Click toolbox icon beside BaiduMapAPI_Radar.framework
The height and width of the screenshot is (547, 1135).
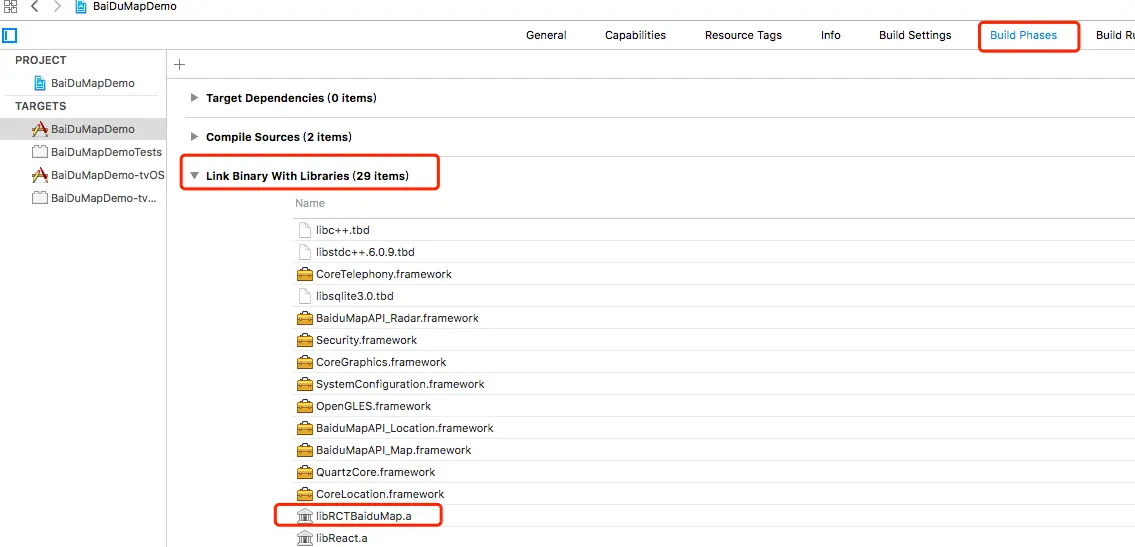click(x=304, y=318)
